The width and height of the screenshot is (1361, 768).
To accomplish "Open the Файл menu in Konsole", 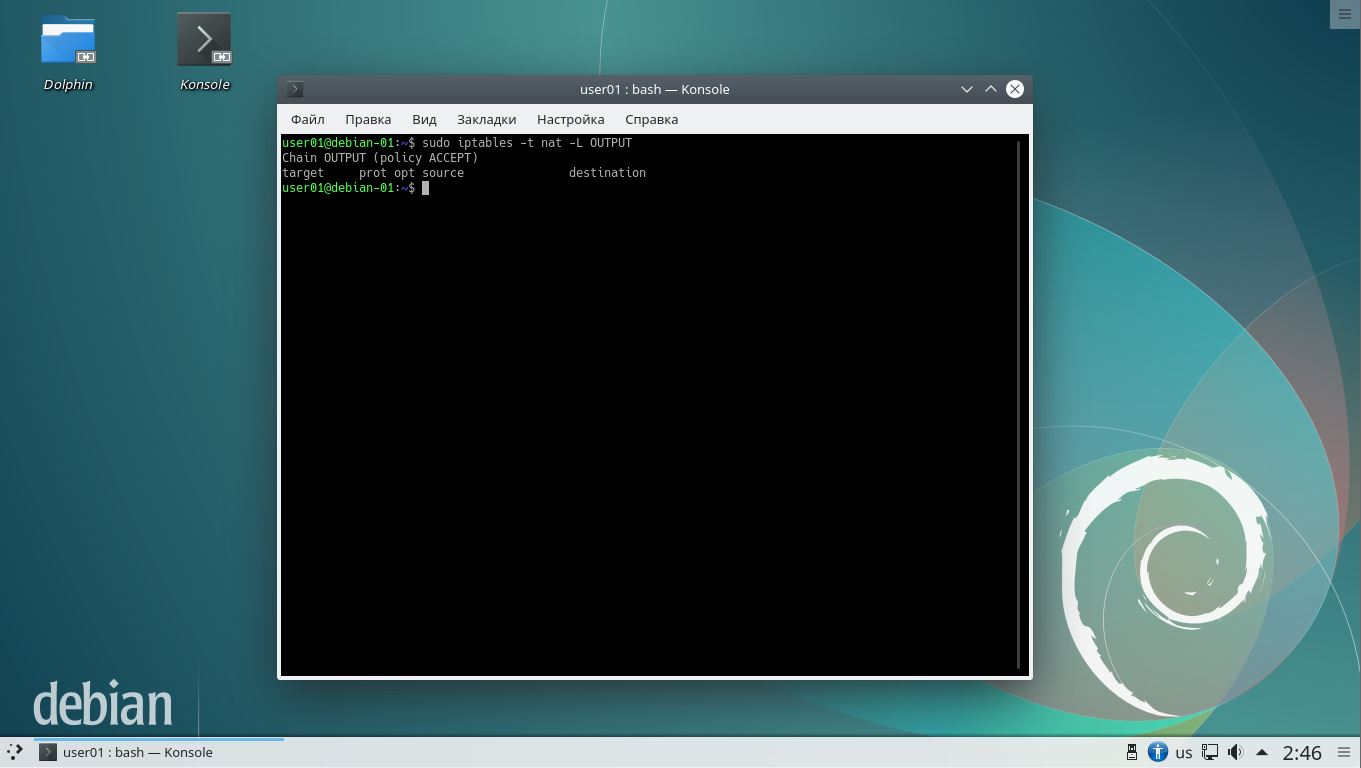I will click(x=307, y=119).
